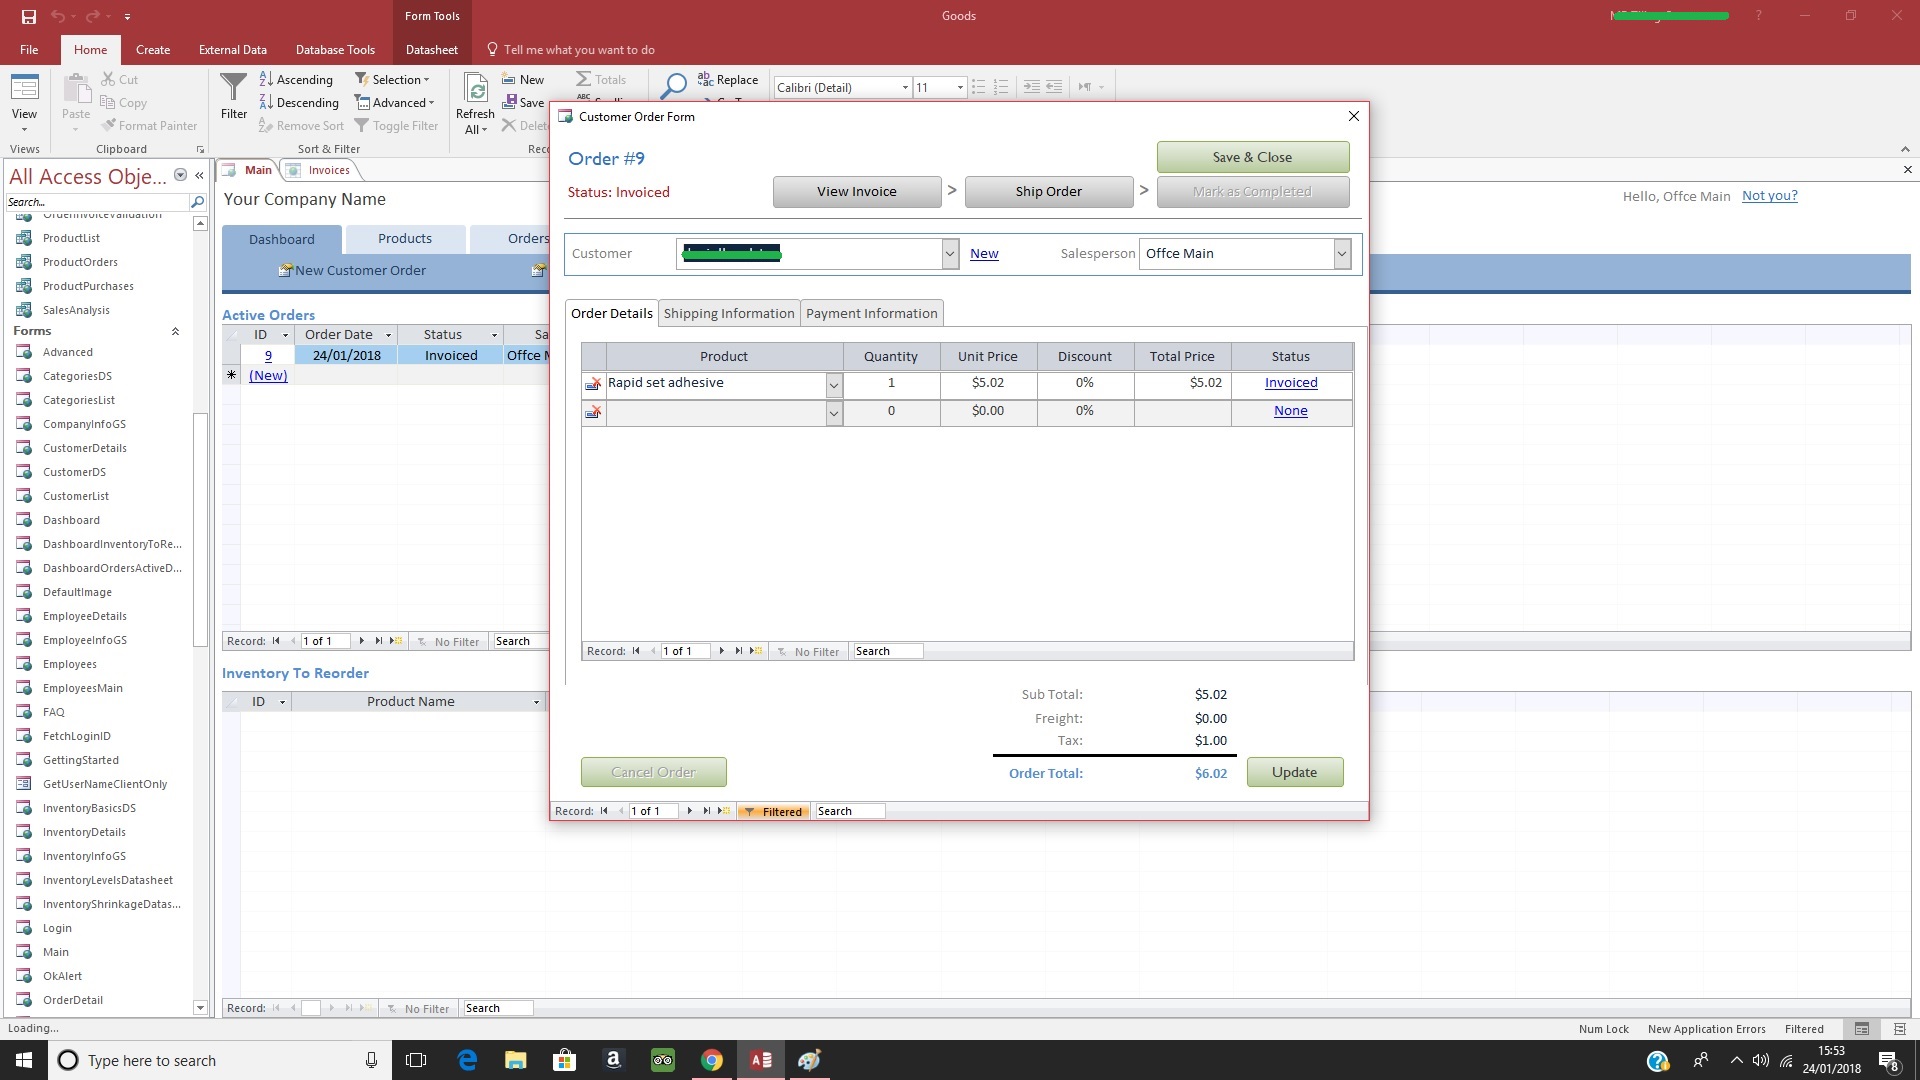The height and width of the screenshot is (1080, 1920).
Task: Click the Save icon in Quick Access toolbar
Action: coord(28,16)
